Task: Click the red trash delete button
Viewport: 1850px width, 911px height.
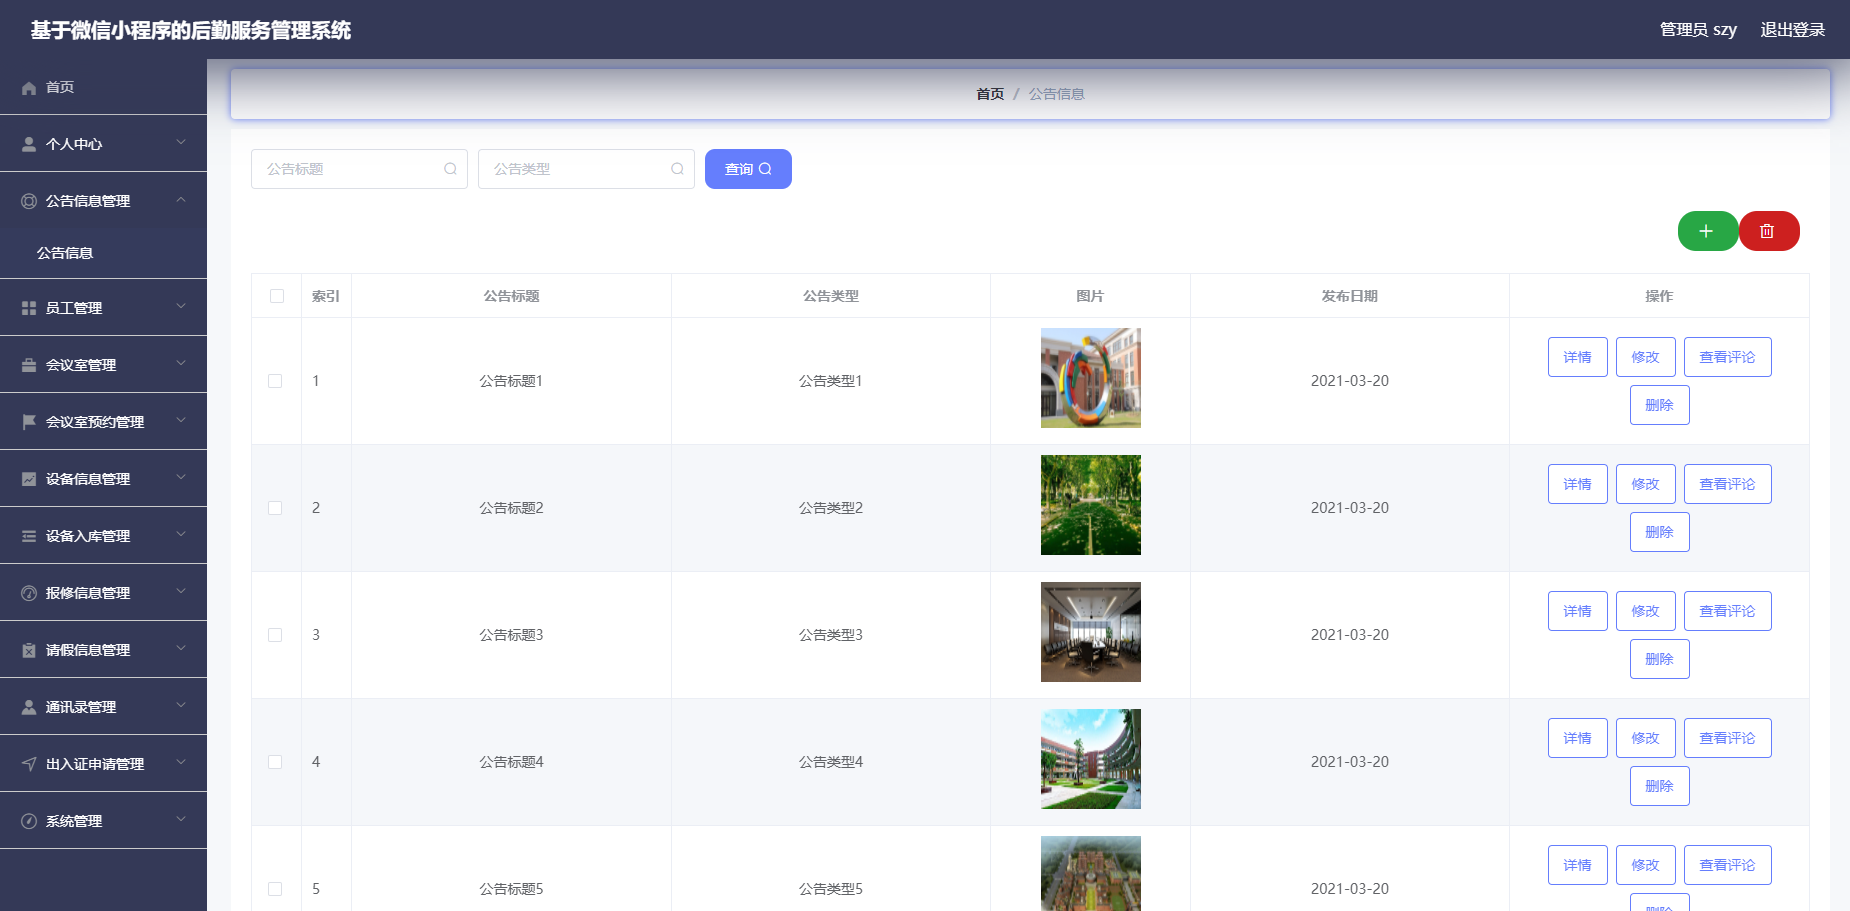Action: pos(1768,231)
